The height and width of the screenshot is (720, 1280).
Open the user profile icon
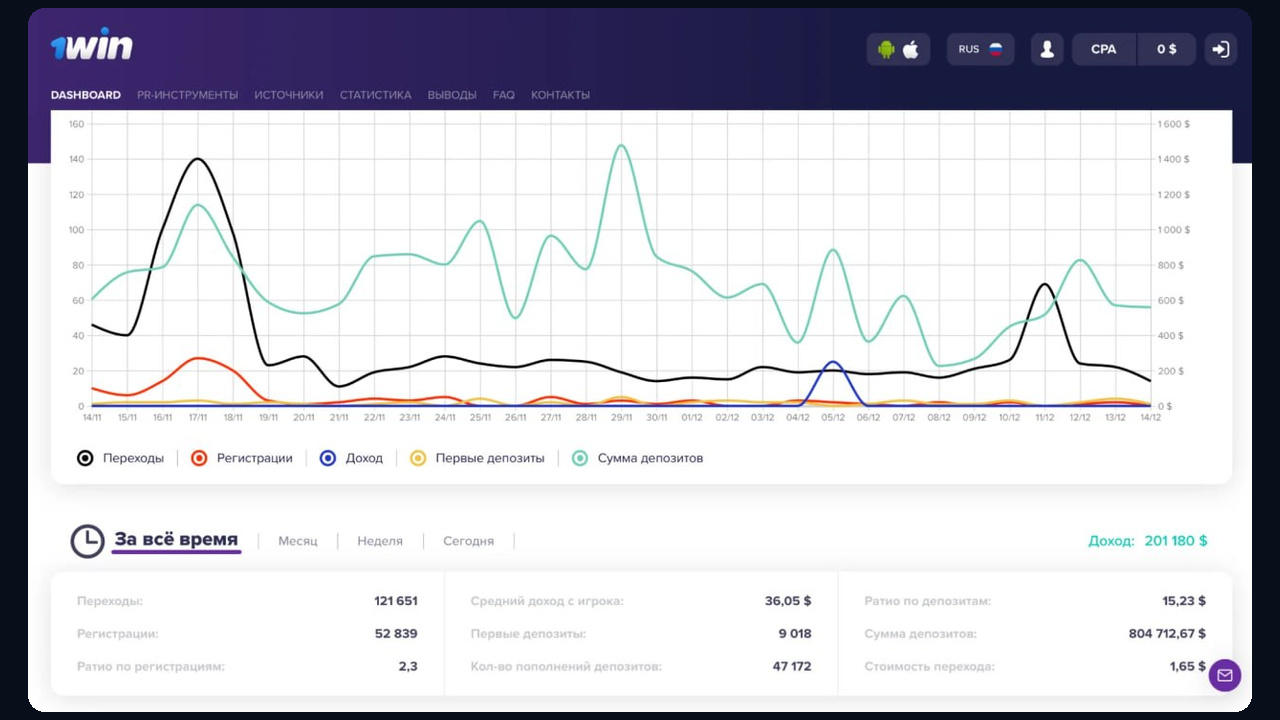1047,49
